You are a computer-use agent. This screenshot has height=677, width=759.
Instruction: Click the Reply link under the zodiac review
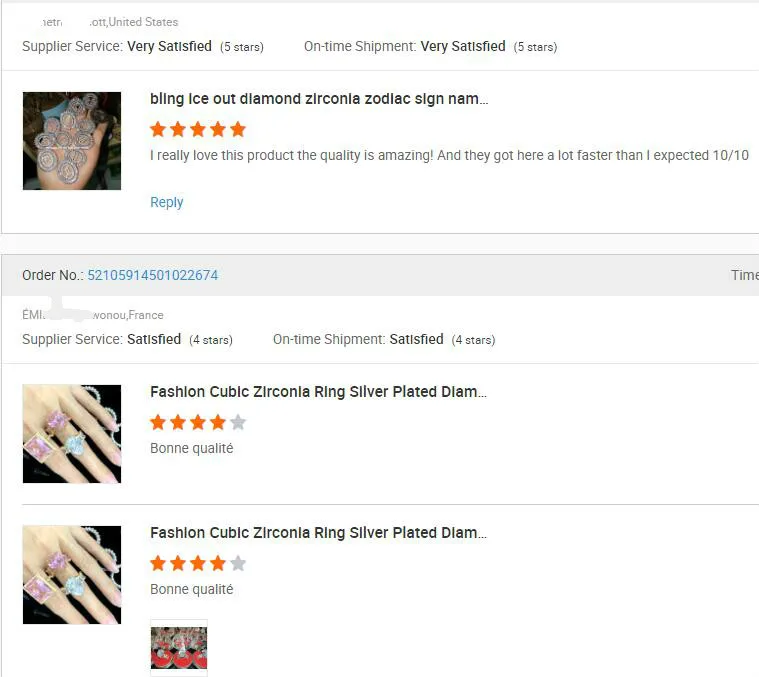click(166, 202)
